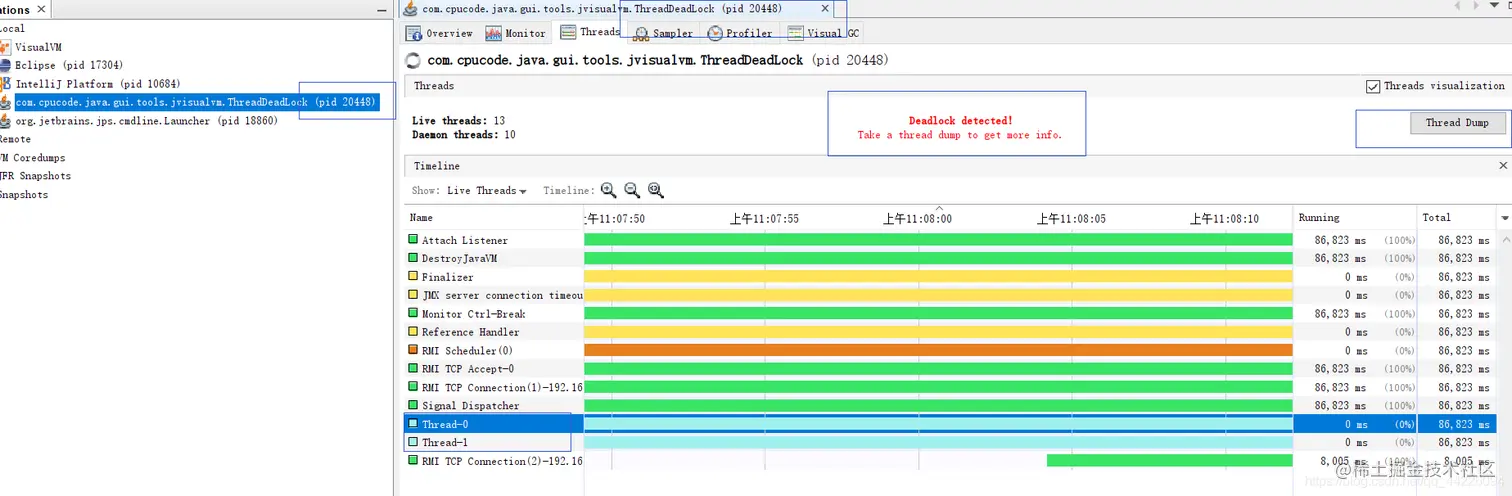Select the Snapshots tree node

[x=24, y=194]
